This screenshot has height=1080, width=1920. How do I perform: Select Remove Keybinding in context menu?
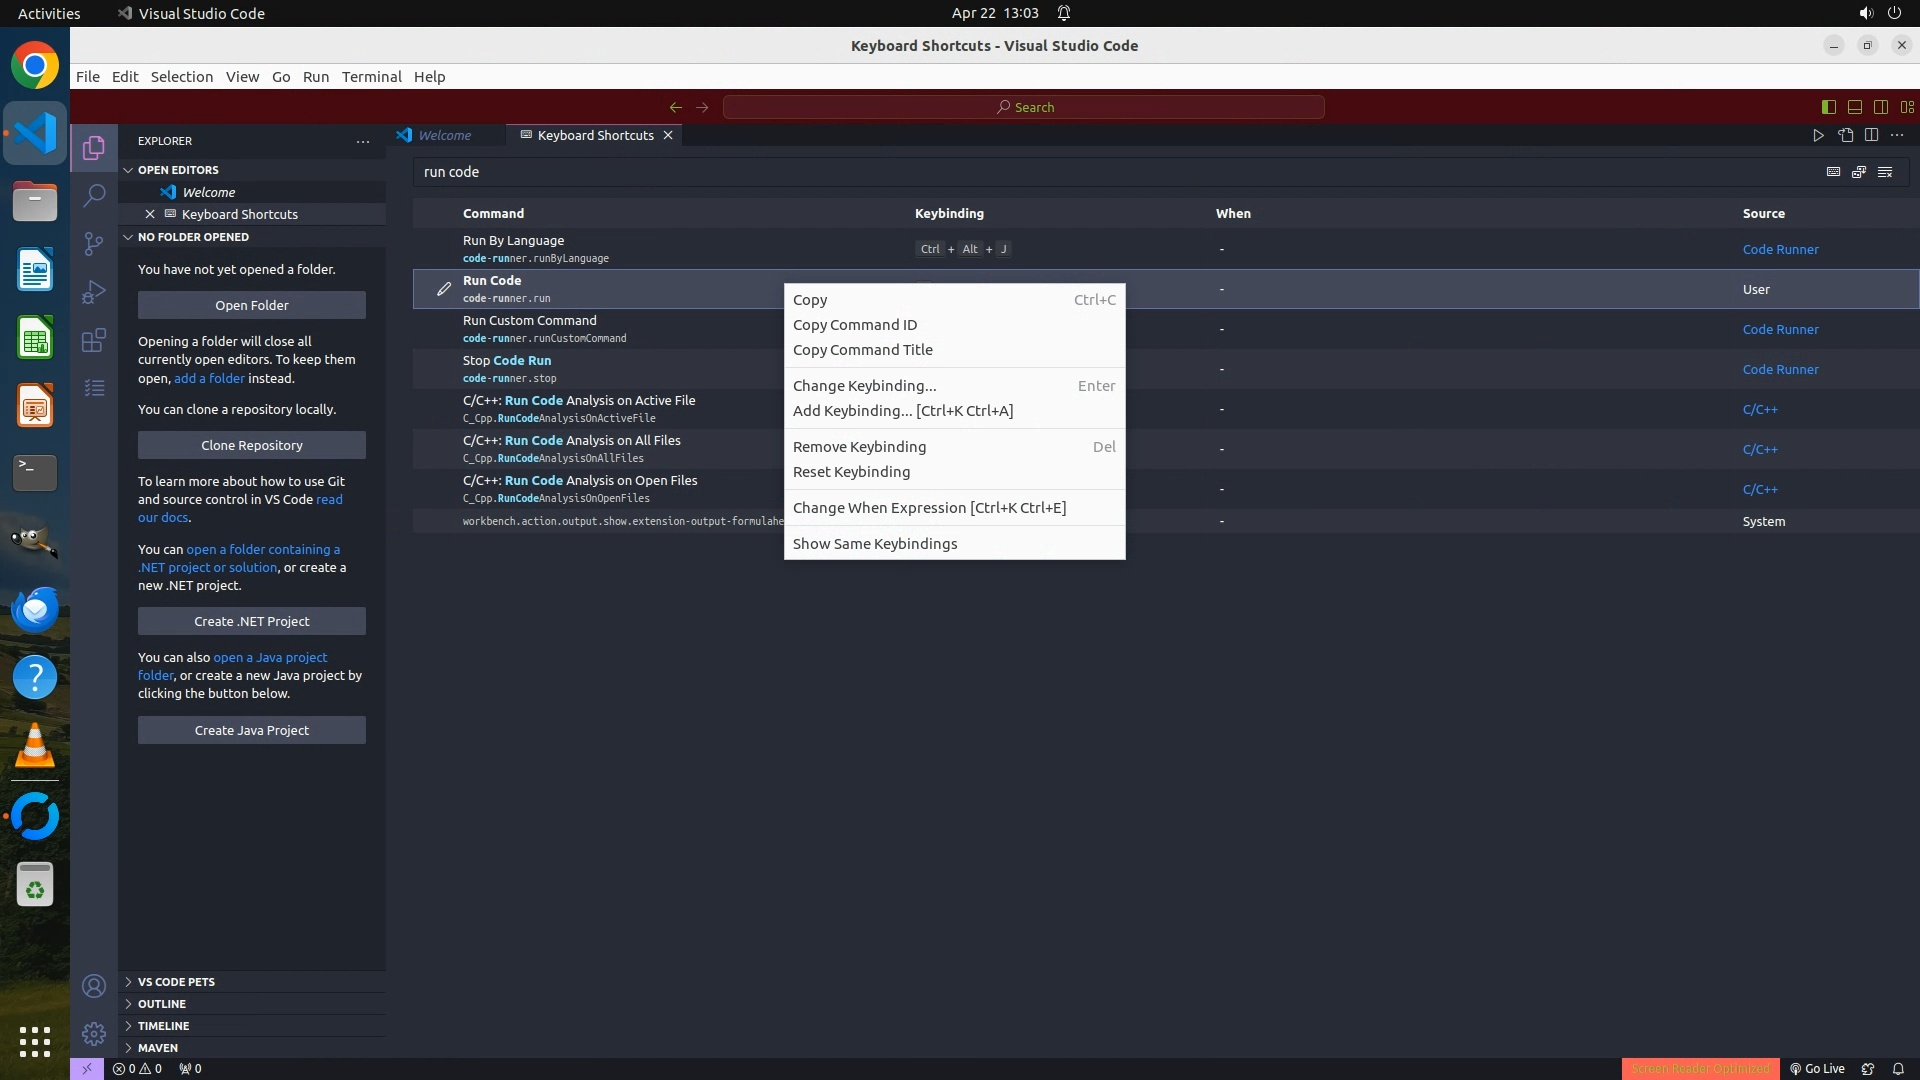859,447
